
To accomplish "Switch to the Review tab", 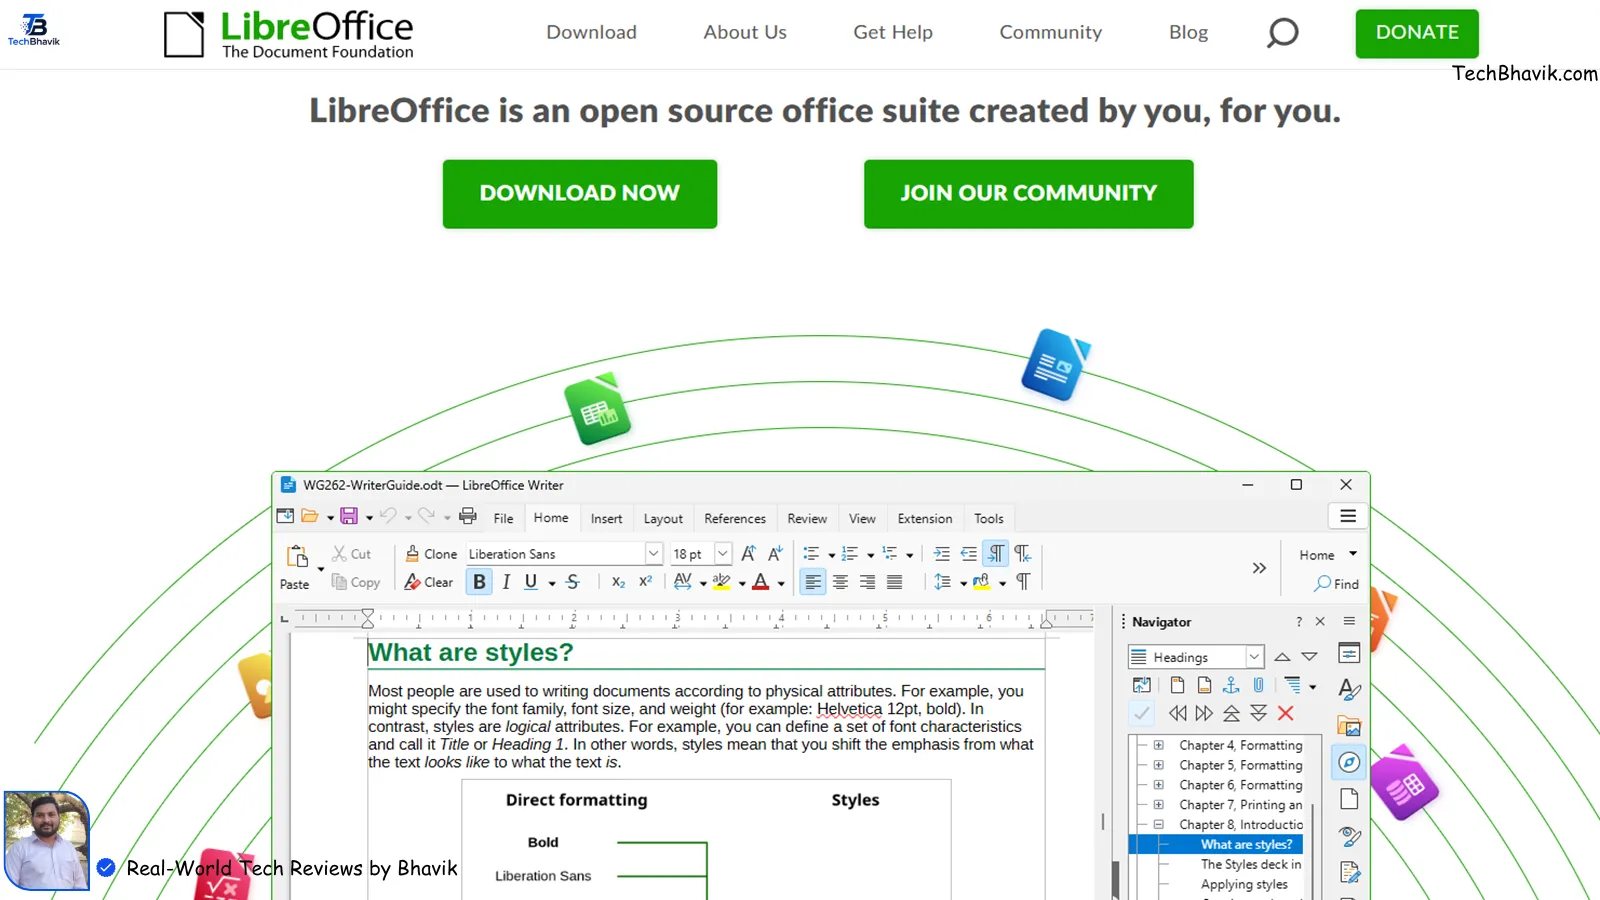I will pyautogui.click(x=807, y=518).
